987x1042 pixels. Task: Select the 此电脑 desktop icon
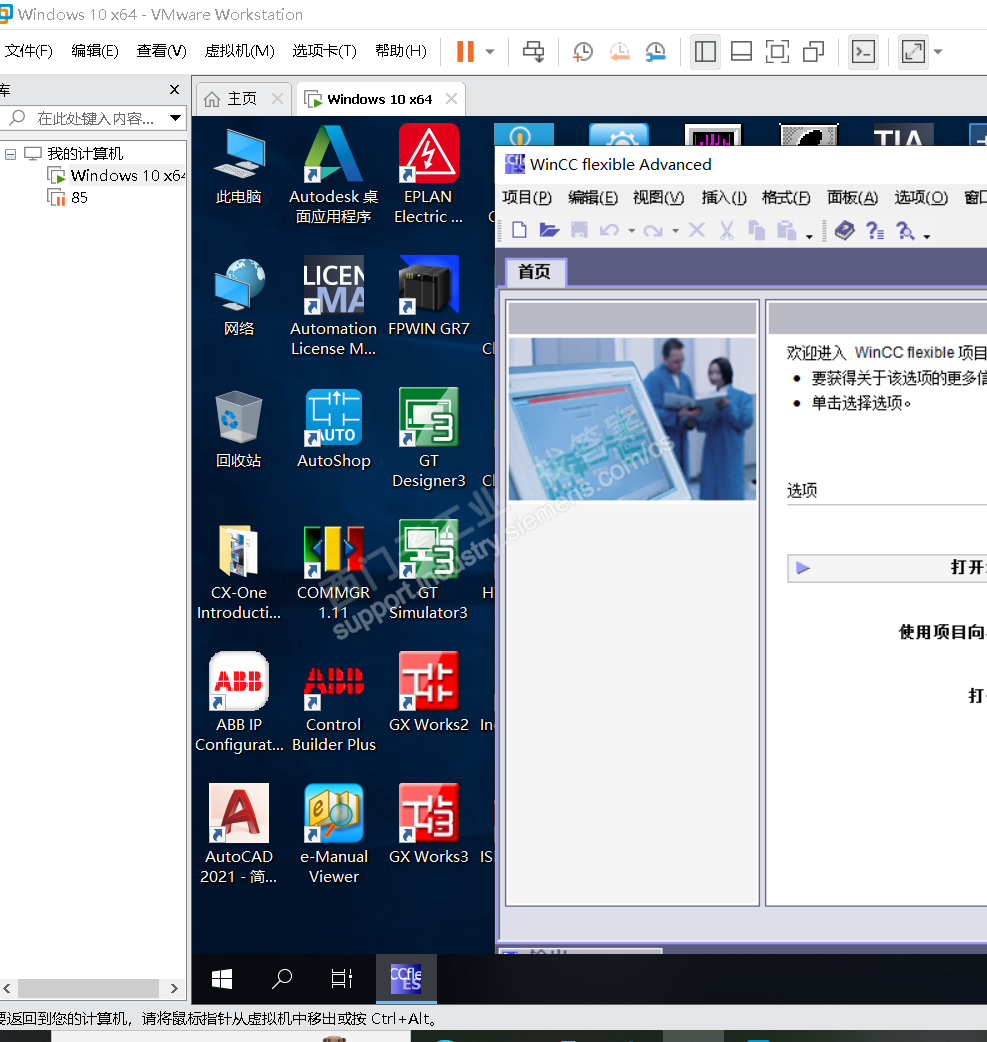[239, 167]
